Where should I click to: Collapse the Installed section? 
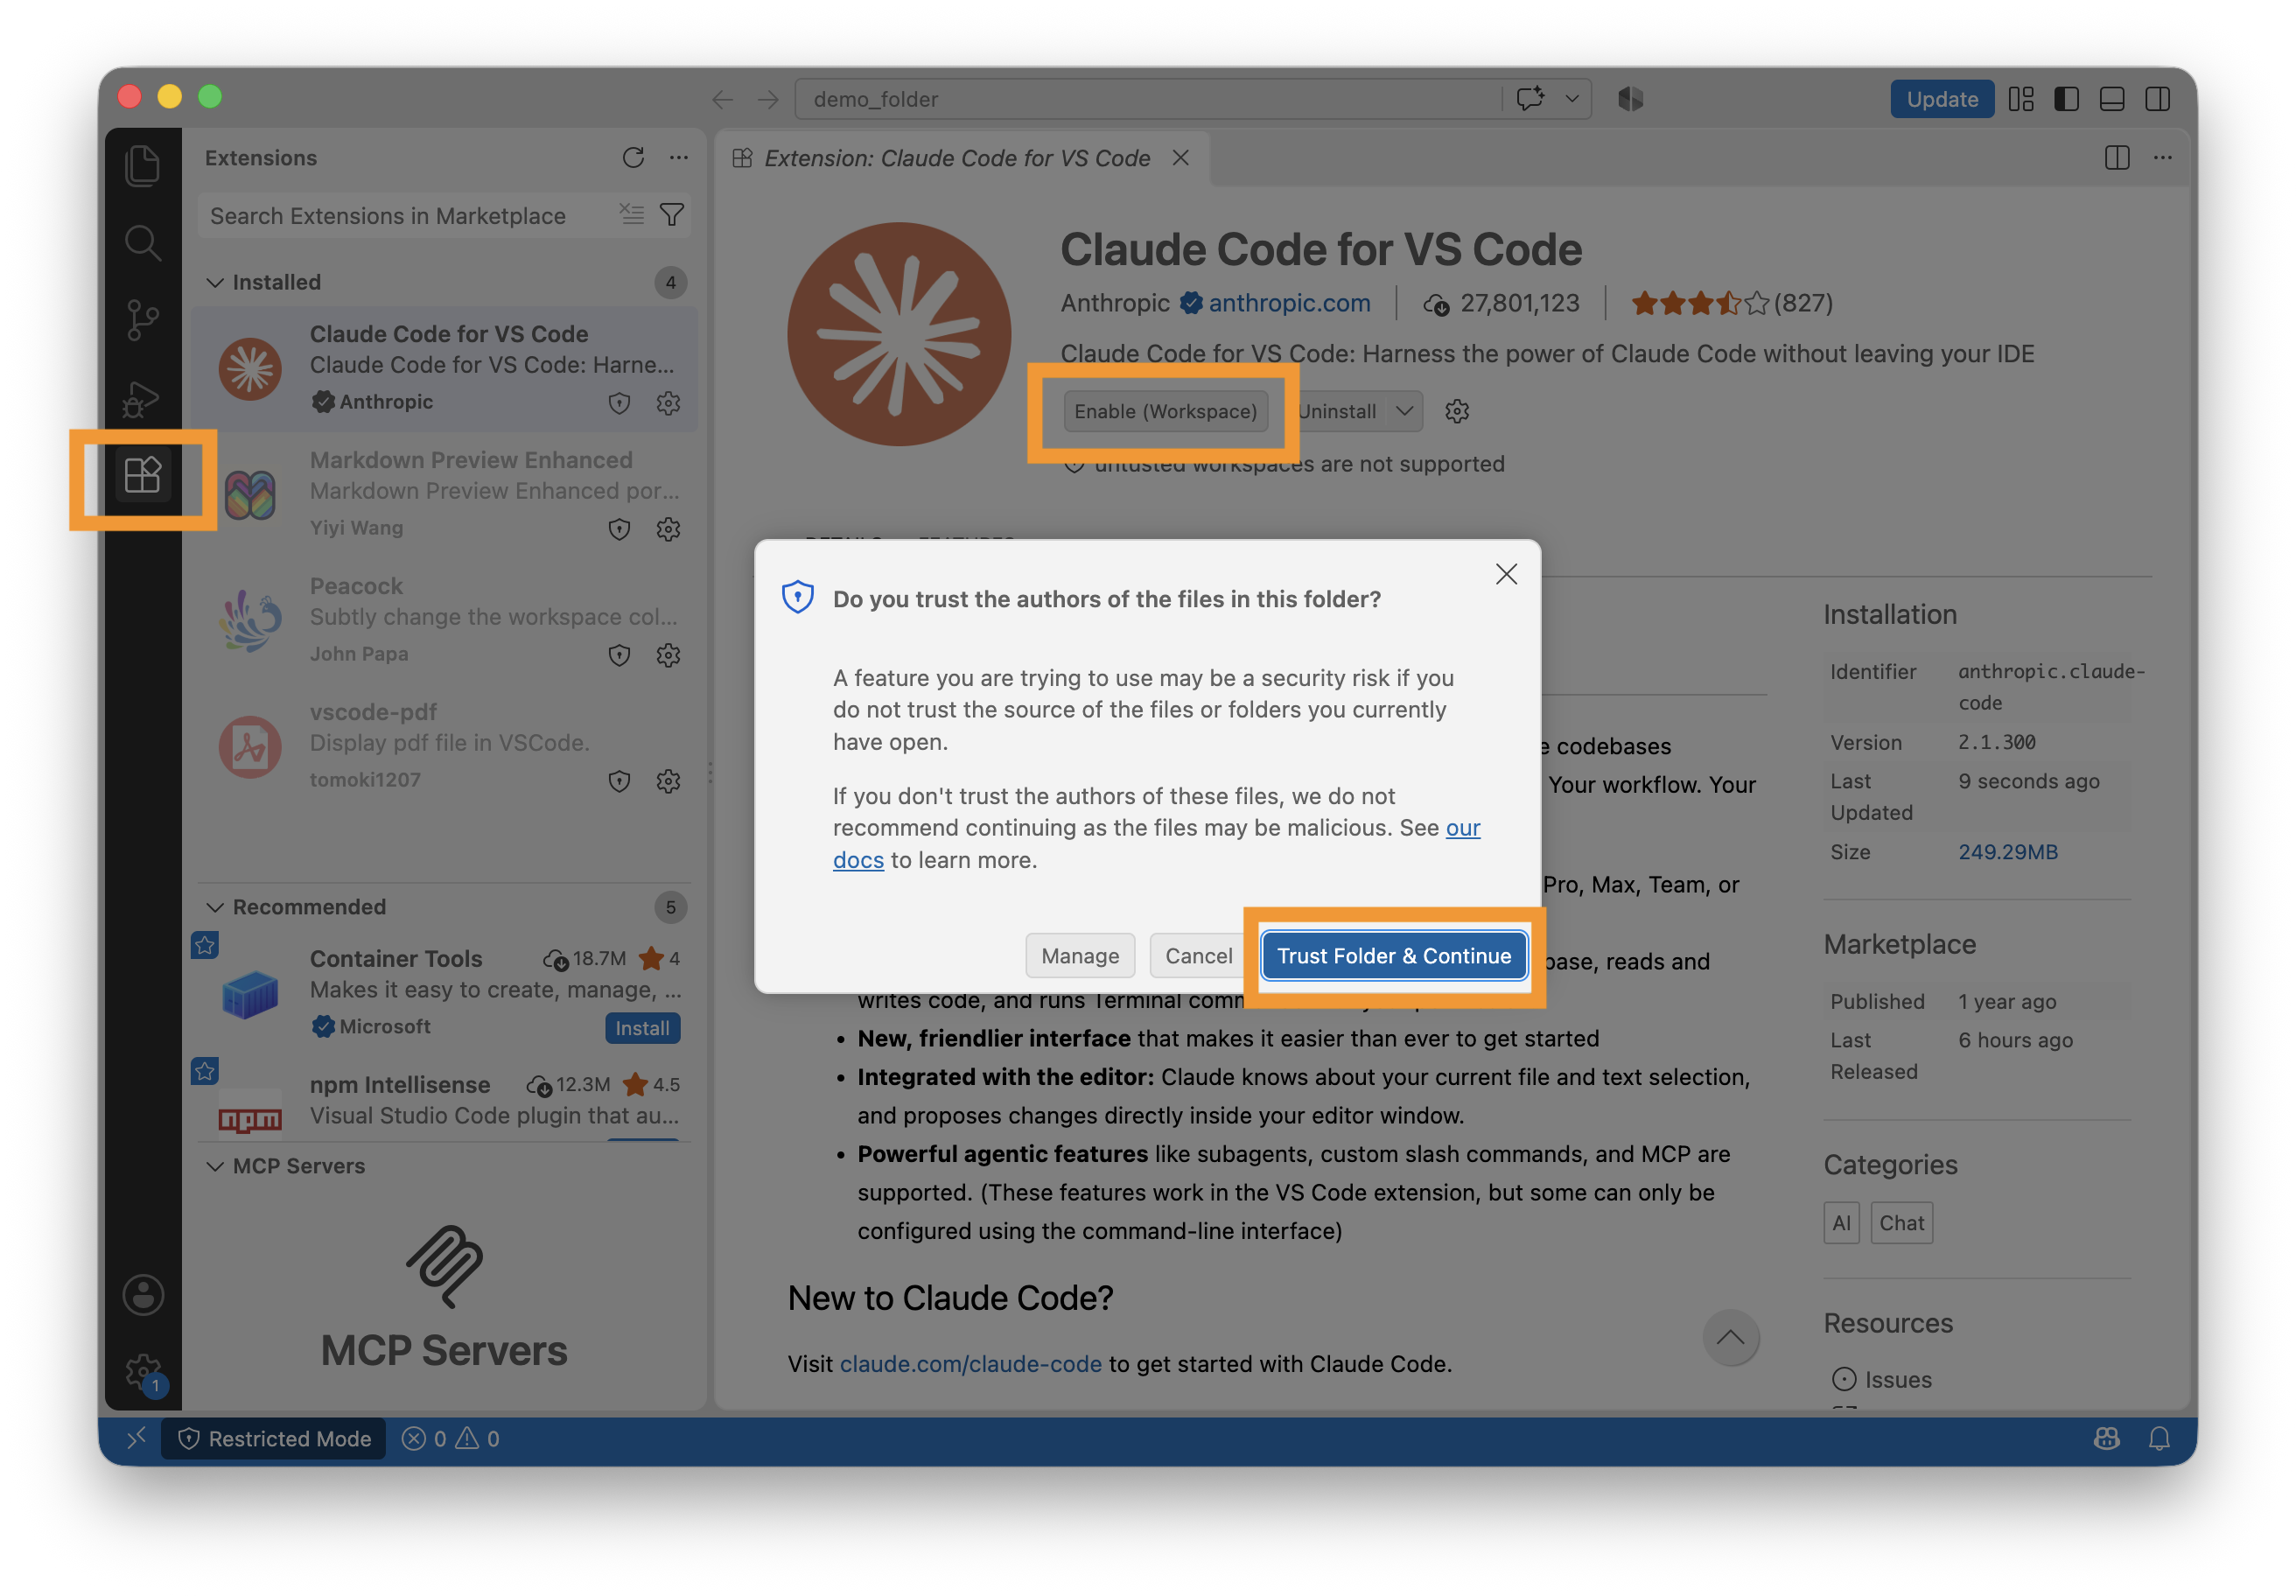click(x=215, y=283)
